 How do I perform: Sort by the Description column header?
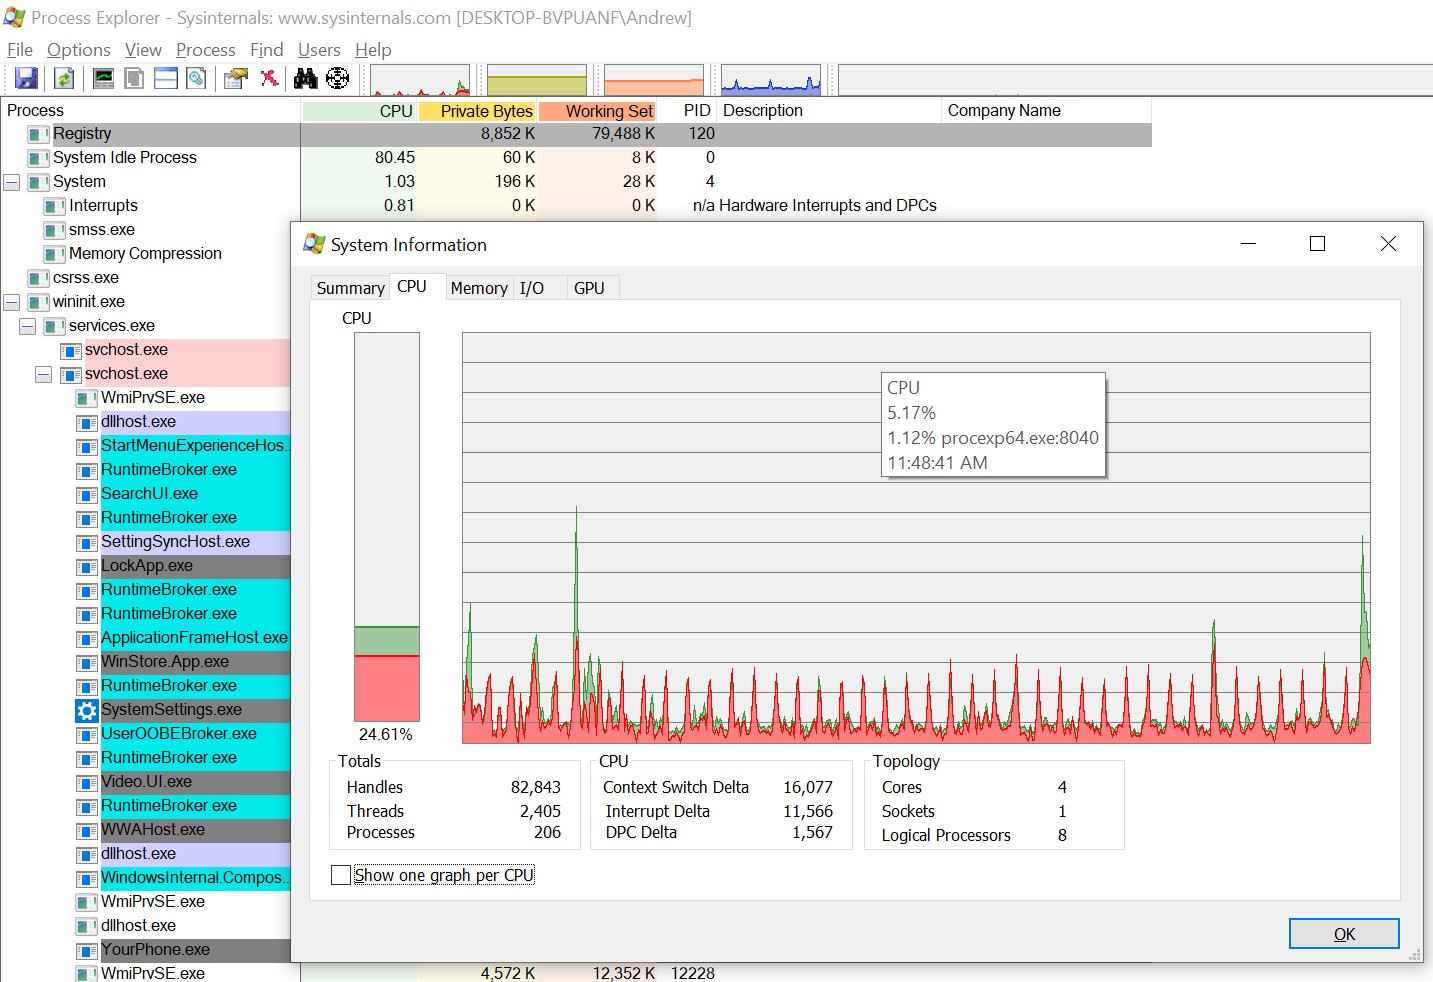click(x=829, y=111)
